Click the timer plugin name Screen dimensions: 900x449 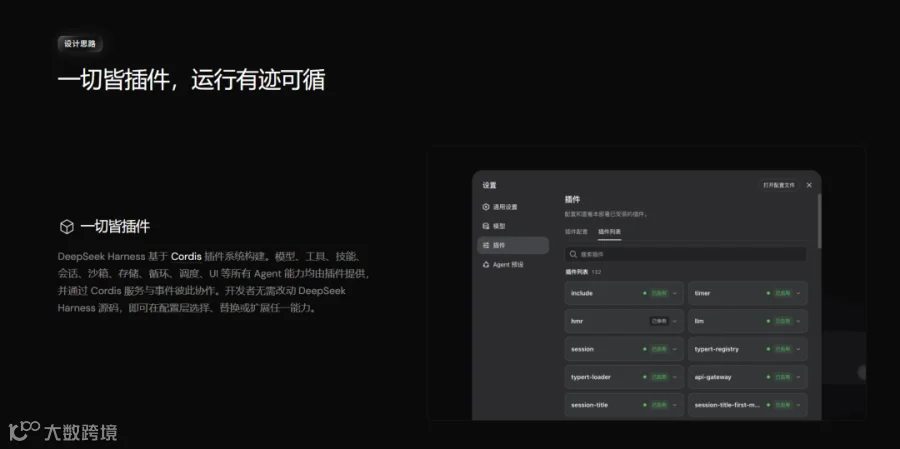point(702,293)
